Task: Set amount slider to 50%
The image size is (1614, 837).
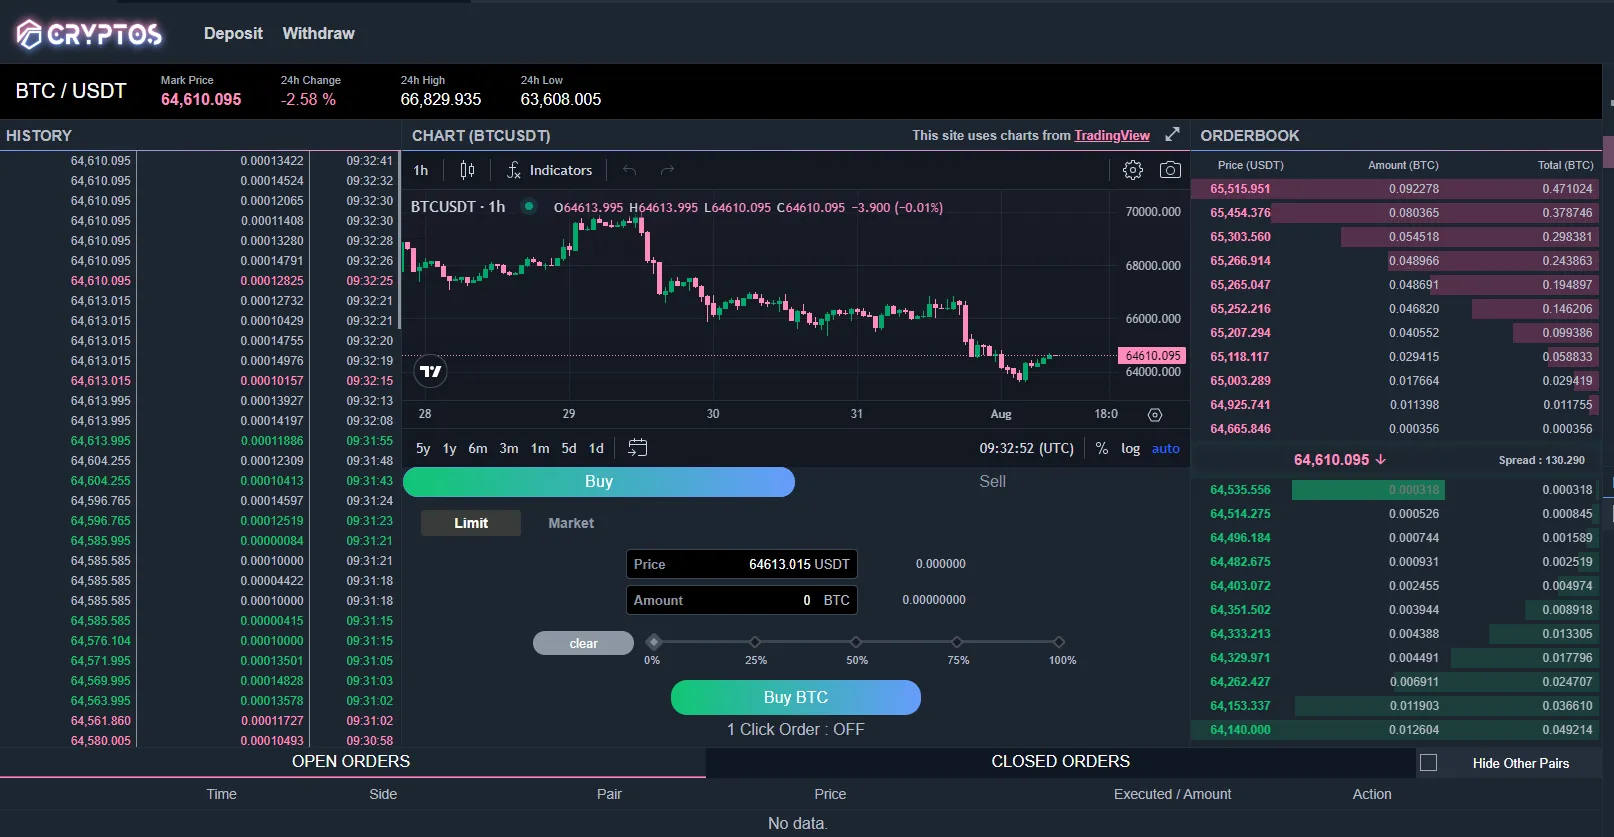Action: (x=856, y=642)
